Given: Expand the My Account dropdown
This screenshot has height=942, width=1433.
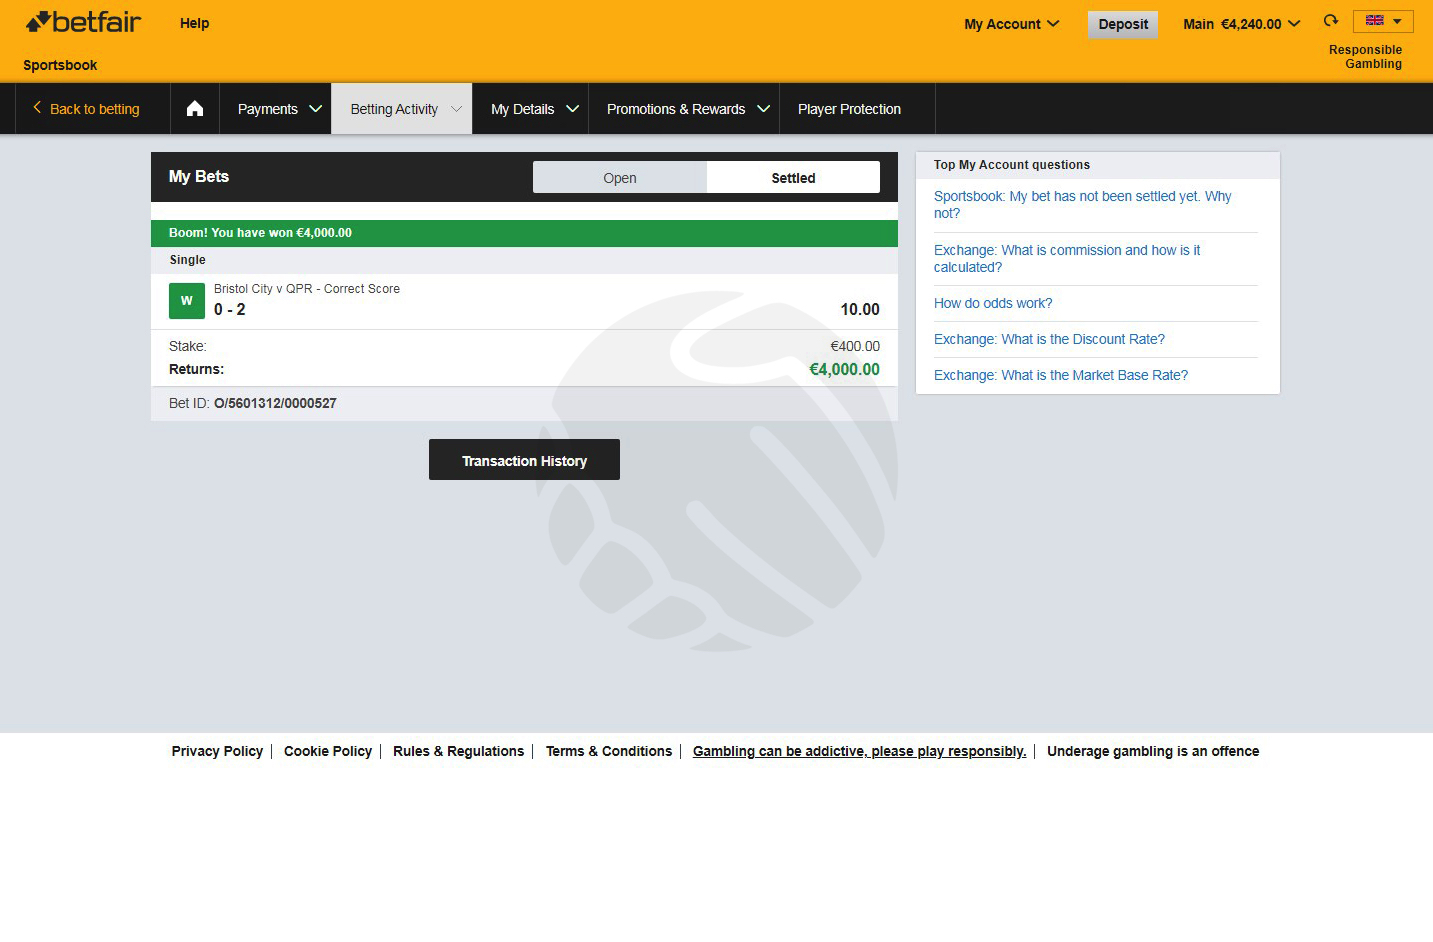Looking at the screenshot, I should [x=1011, y=24].
